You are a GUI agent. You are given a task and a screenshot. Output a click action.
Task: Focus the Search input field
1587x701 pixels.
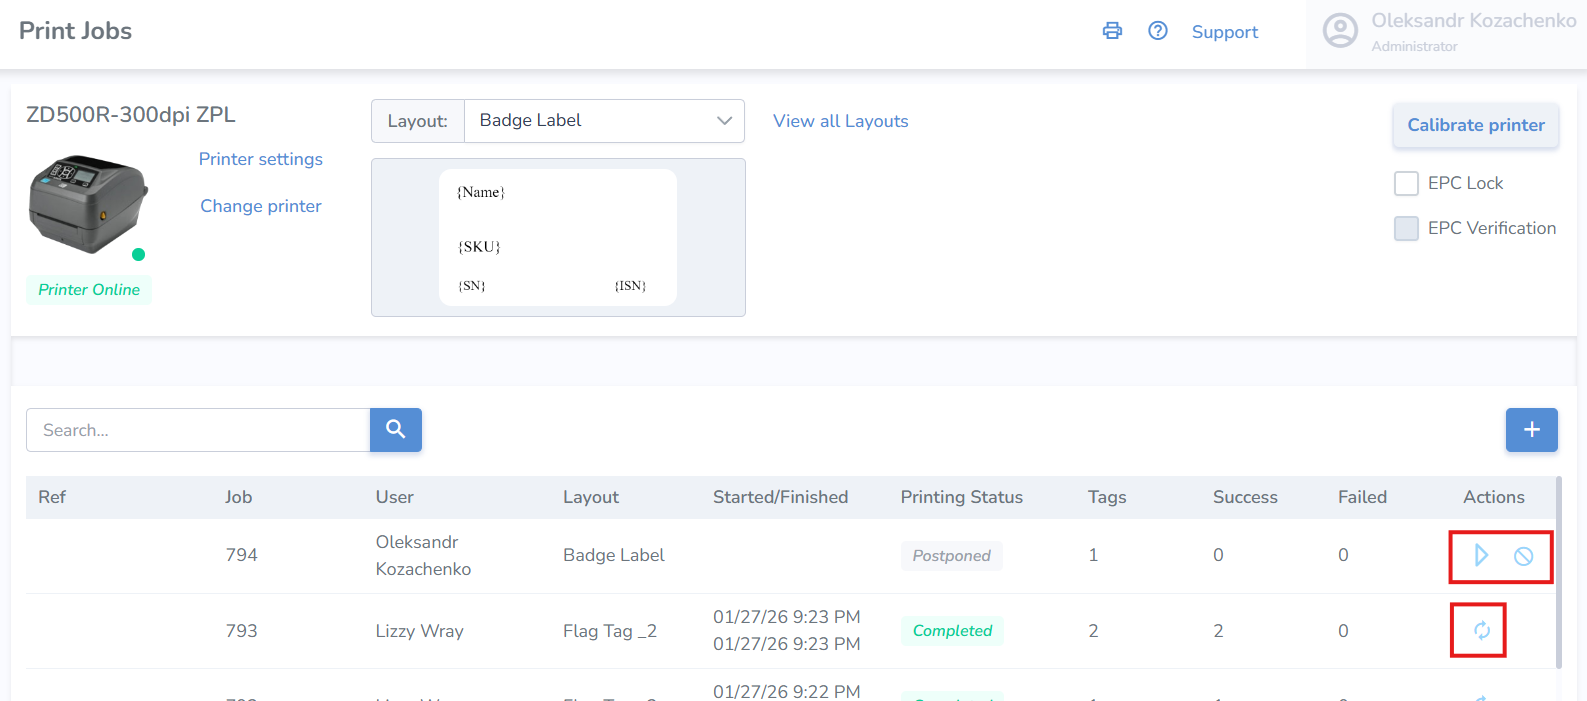pos(198,430)
